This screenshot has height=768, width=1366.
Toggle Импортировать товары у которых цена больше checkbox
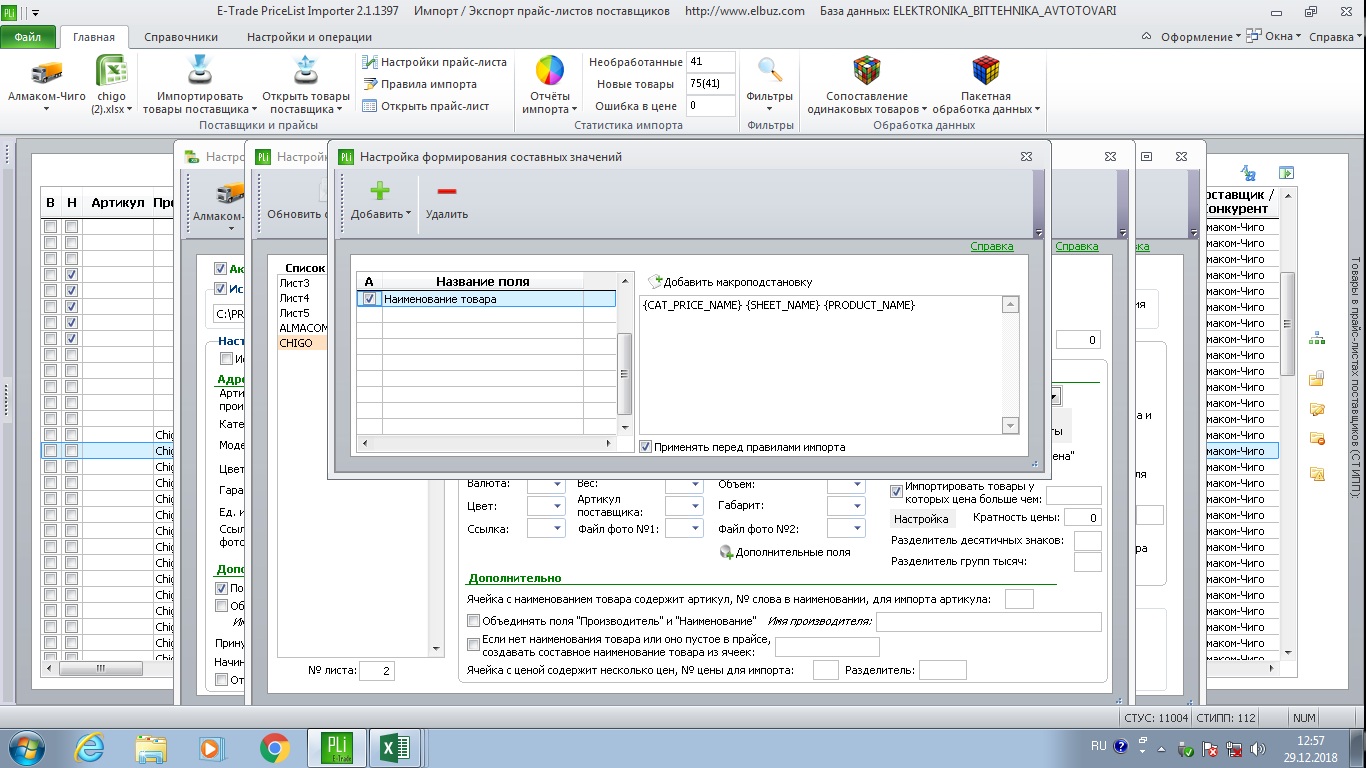pos(897,492)
